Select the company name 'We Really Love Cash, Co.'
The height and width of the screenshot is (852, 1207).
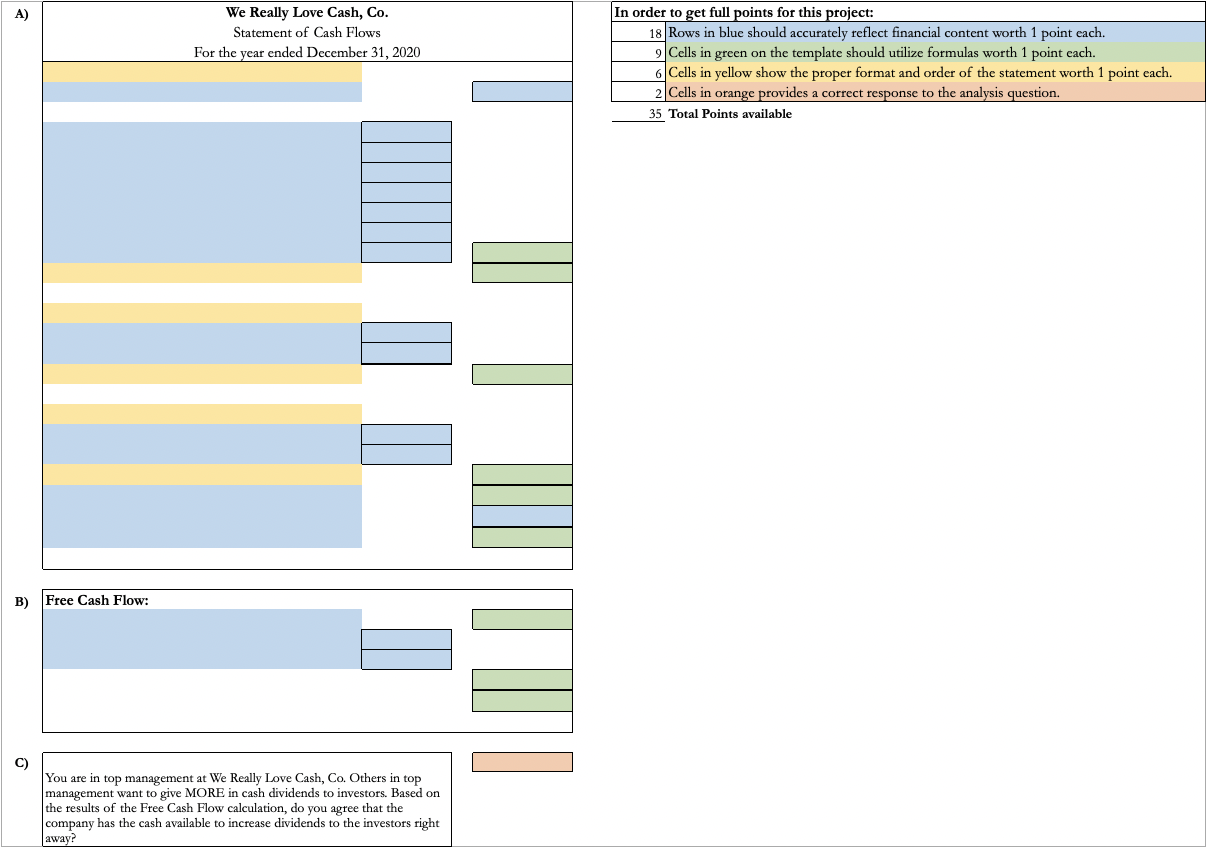tap(307, 13)
